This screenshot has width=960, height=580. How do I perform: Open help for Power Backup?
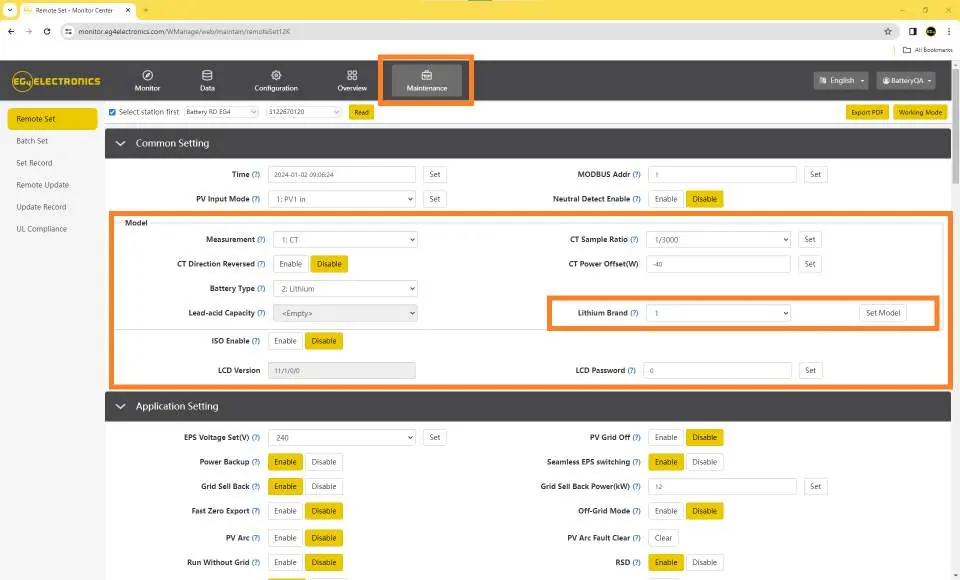coord(256,462)
